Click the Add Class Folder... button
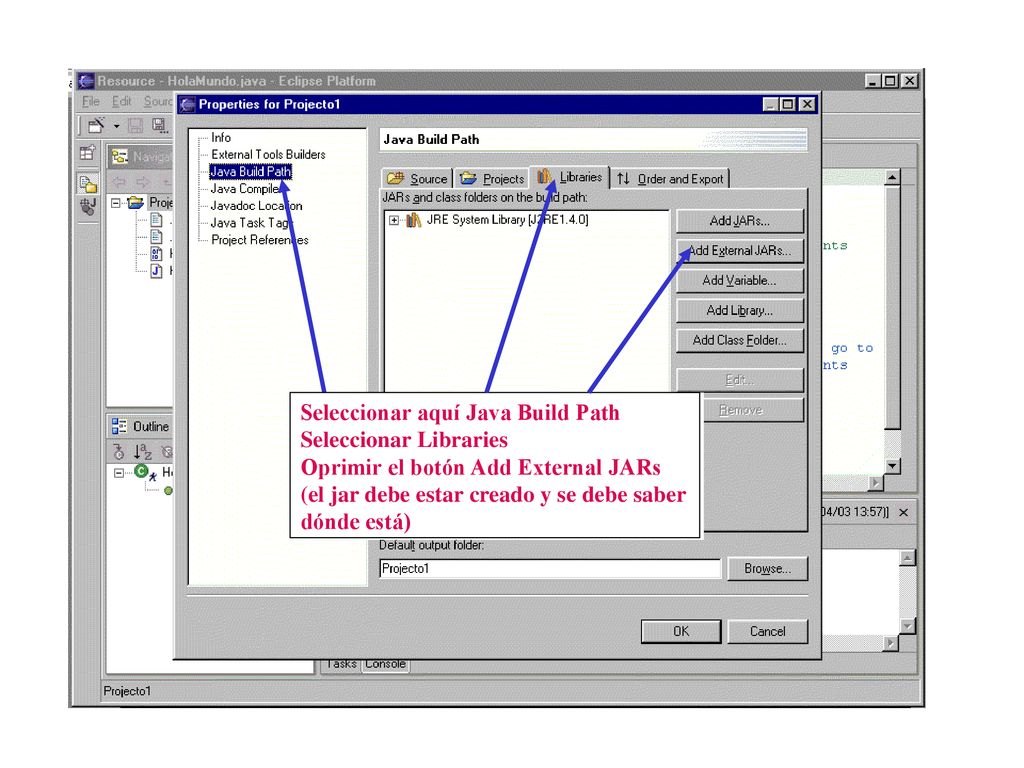The width and height of the screenshot is (1024, 768). click(x=739, y=340)
